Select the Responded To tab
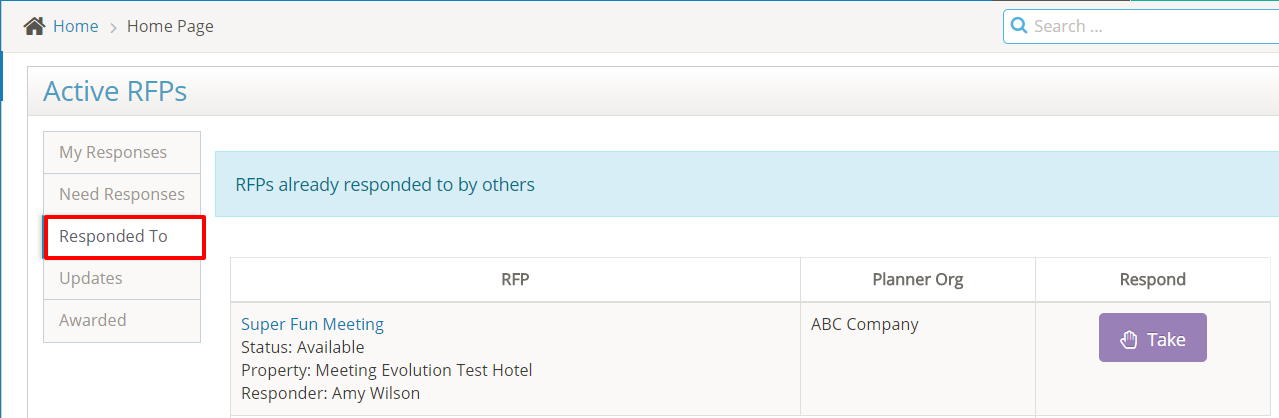This screenshot has width=1279, height=418. [113, 236]
